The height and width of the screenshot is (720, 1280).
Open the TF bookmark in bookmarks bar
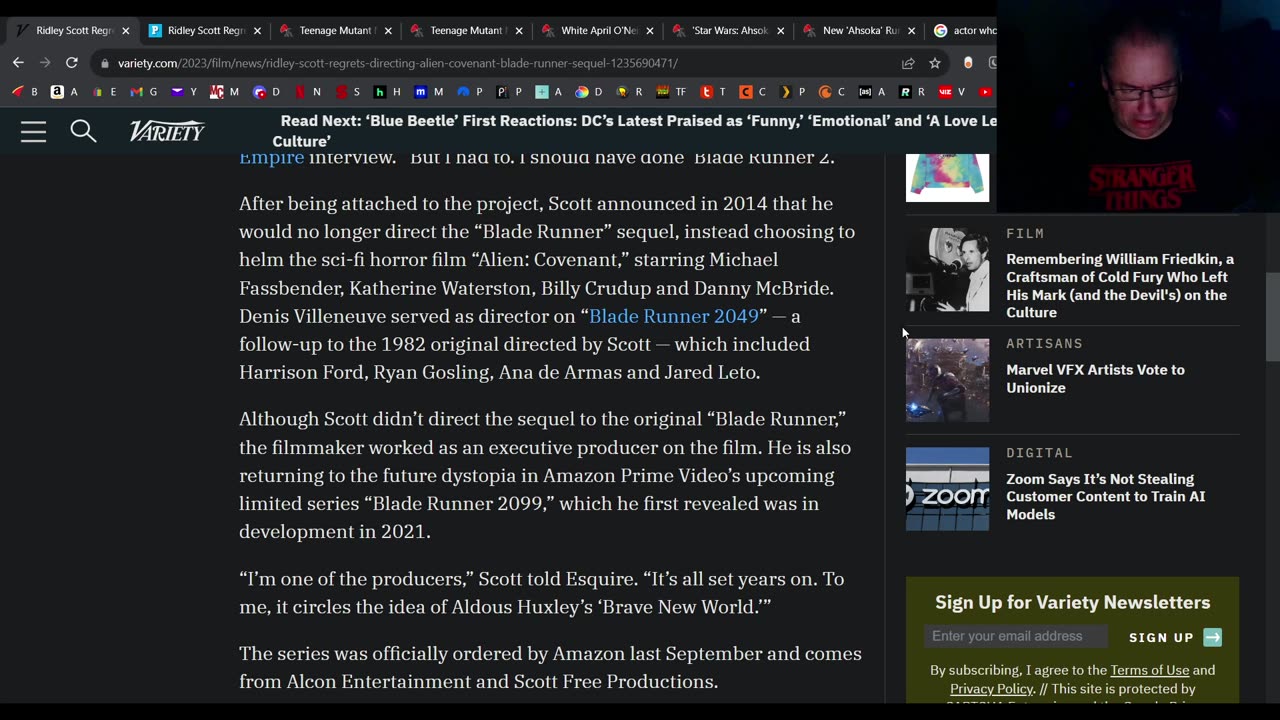(670, 92)
